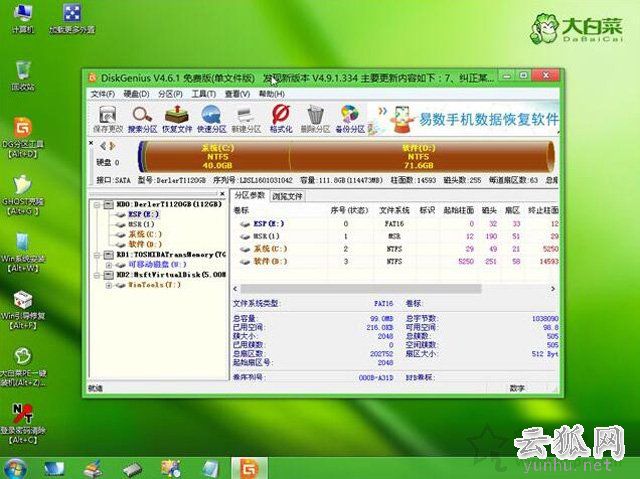Go to next disk with right arrow
640x479 pixels.
pyautogui.click(x=112, y=146)
